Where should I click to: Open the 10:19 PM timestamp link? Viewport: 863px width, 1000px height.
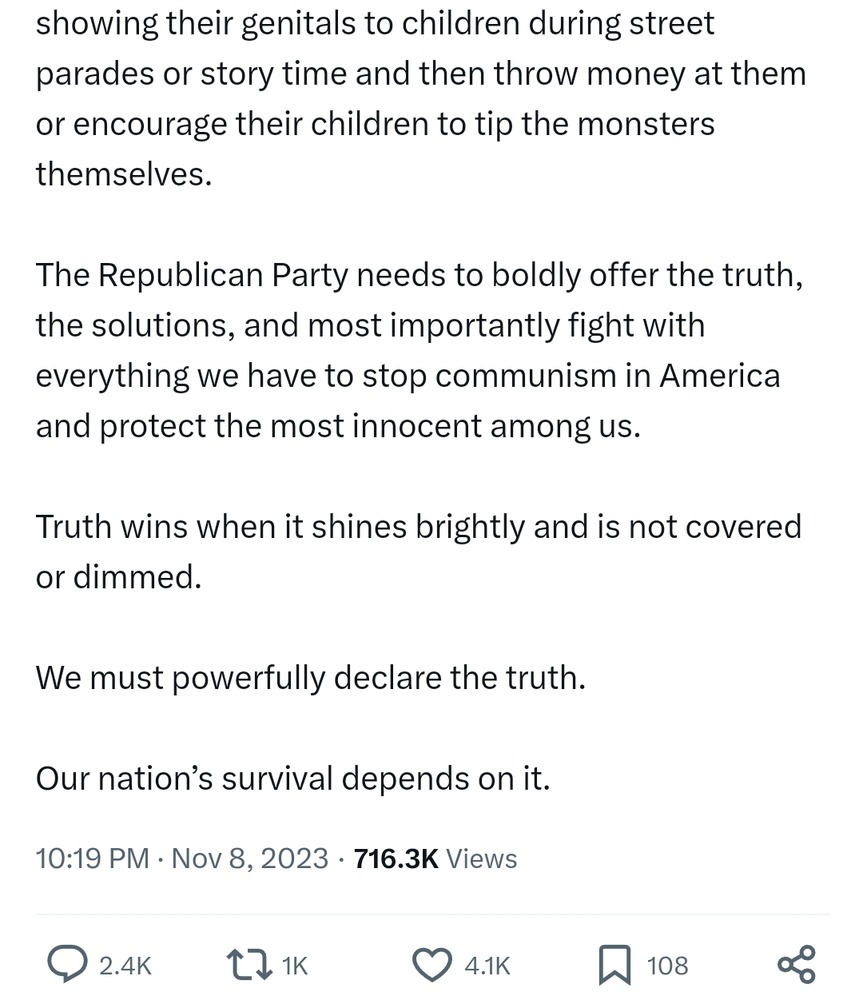click(x=92, y=858)
